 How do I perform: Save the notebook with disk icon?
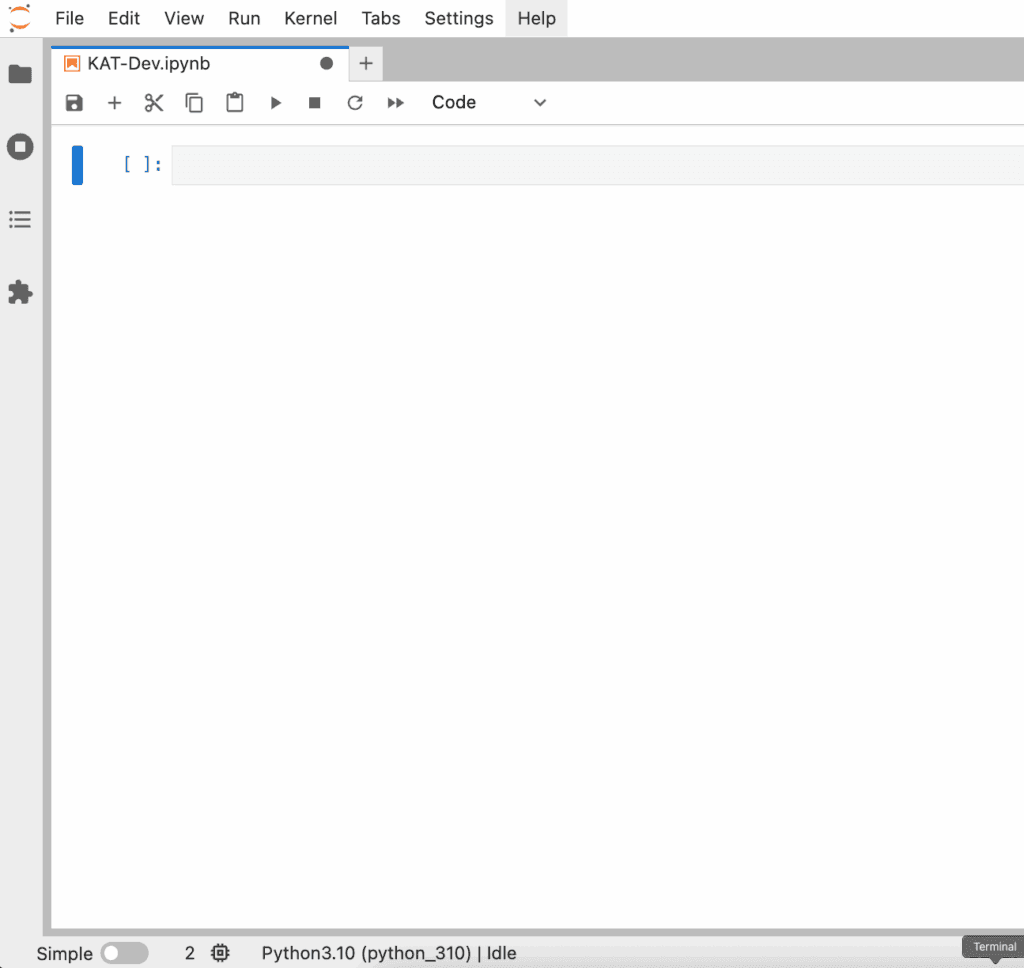(74, 103)
